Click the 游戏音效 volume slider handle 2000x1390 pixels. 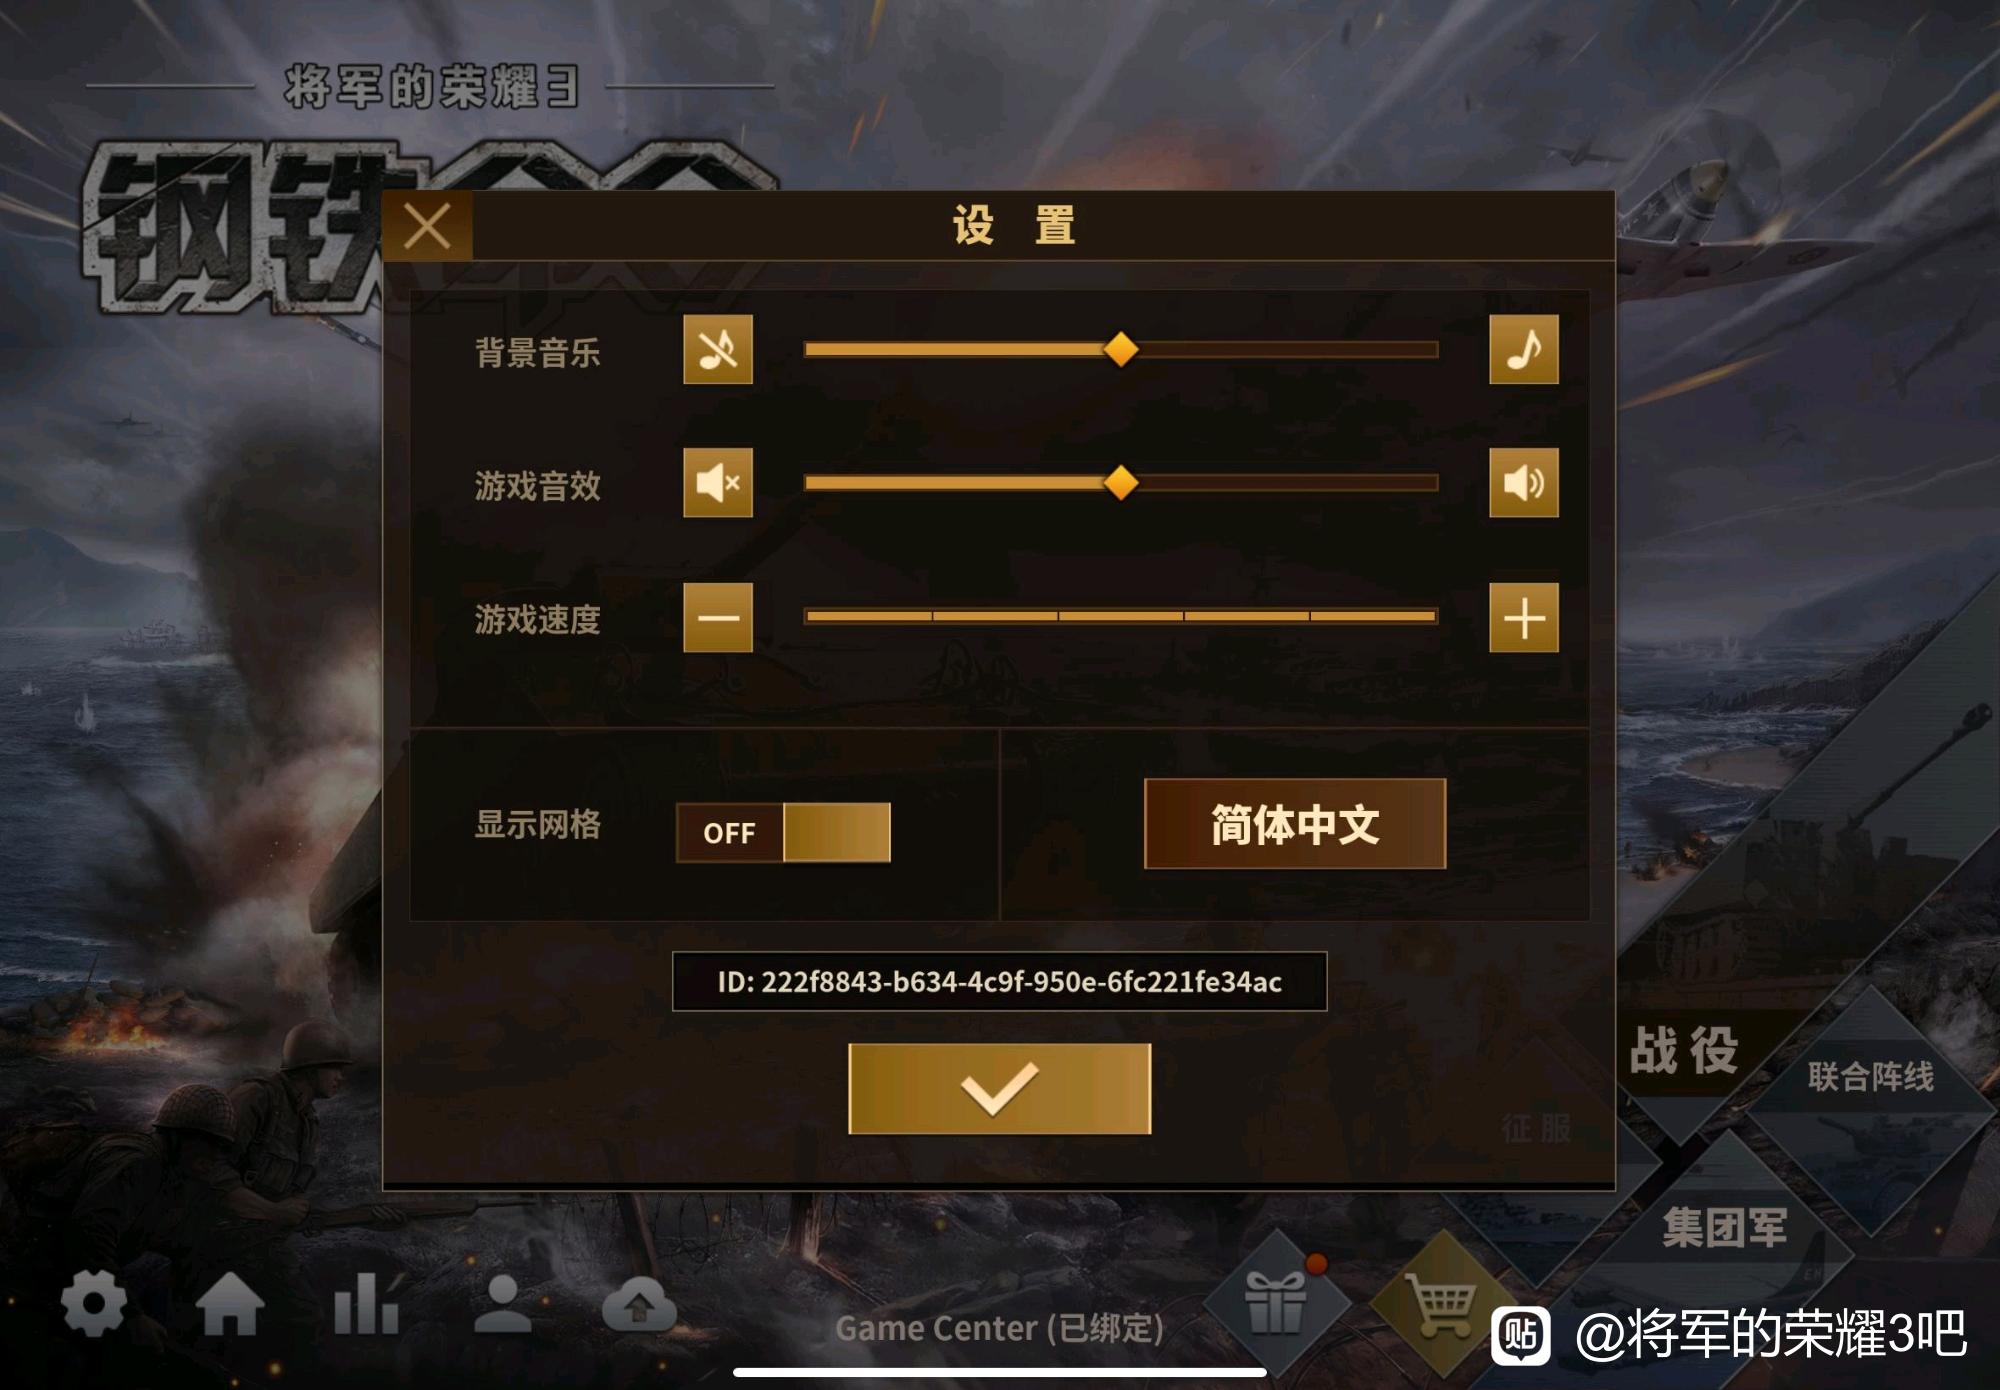coord(1120,483)
